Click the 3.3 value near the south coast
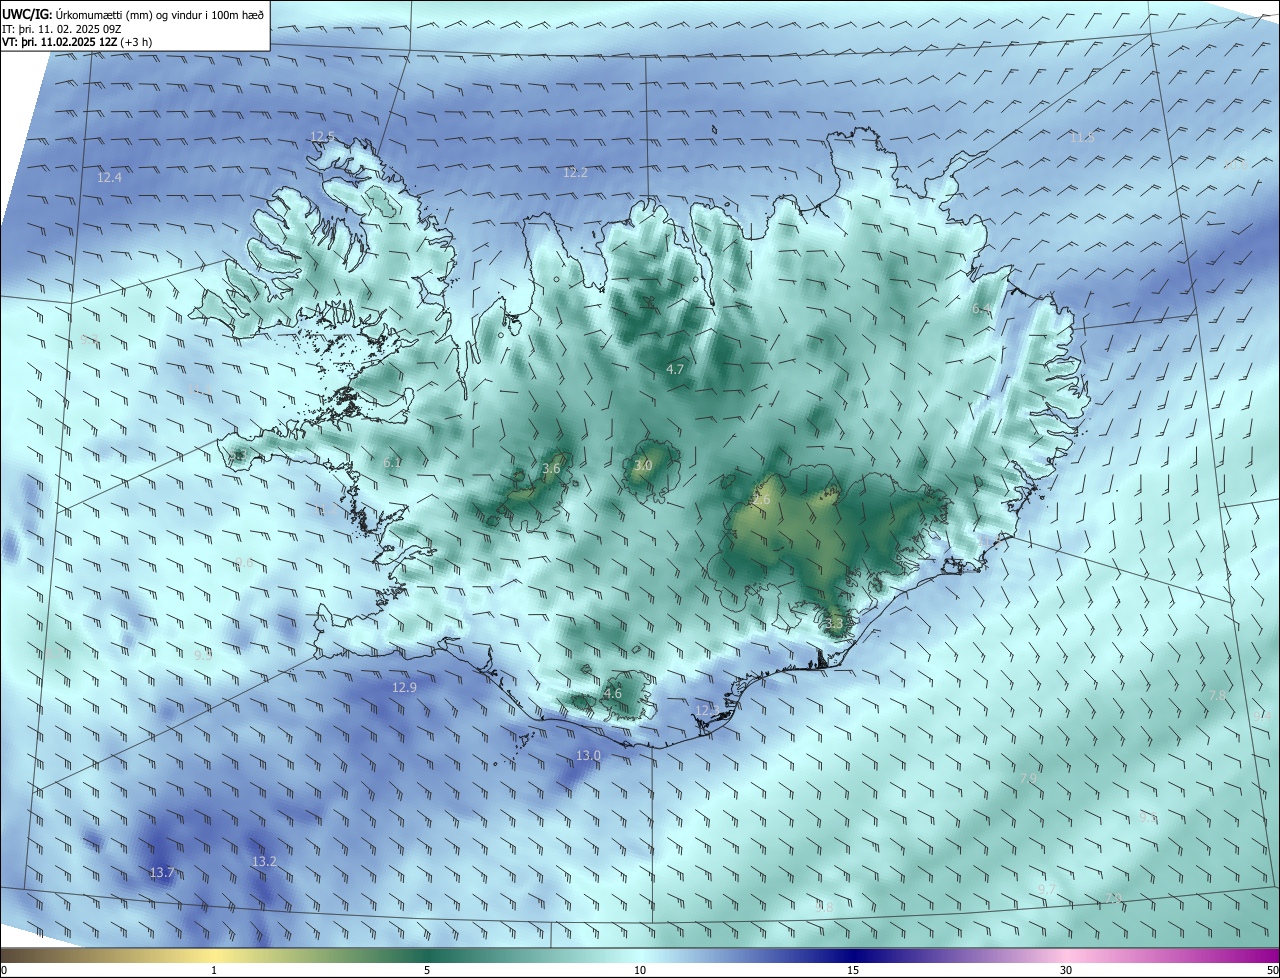1280x978 pixels. coord(835,623)
